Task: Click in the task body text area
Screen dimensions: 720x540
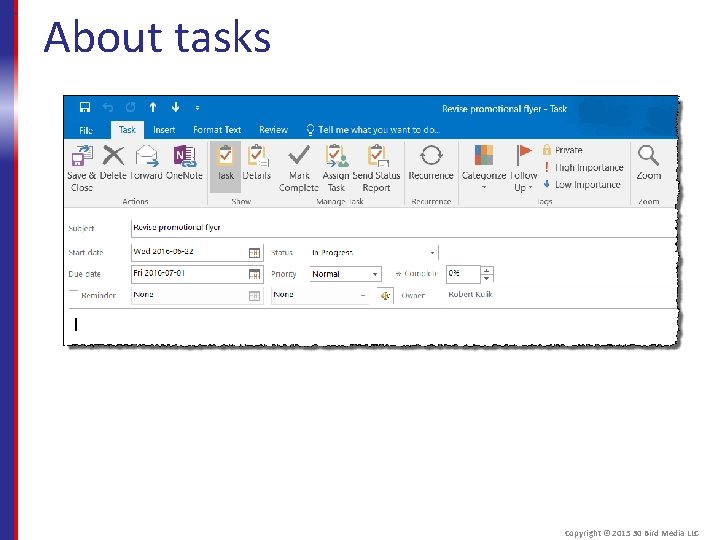Action: pos(371,327)
